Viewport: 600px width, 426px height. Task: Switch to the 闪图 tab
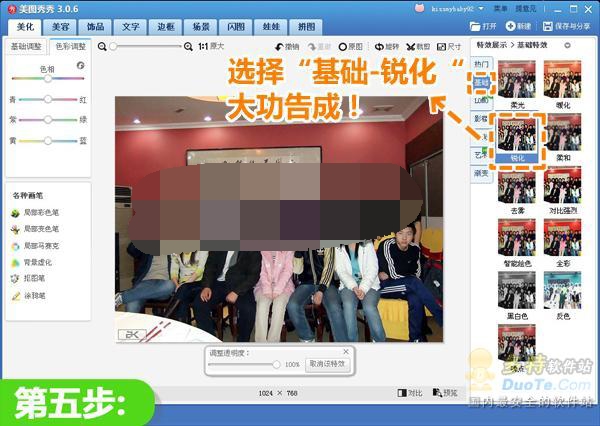236,27
